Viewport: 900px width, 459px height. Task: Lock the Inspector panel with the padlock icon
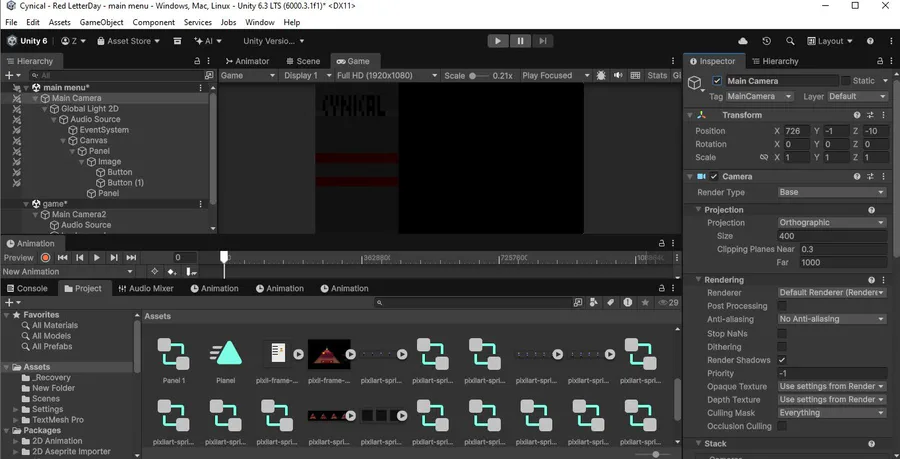click(880, 61)
